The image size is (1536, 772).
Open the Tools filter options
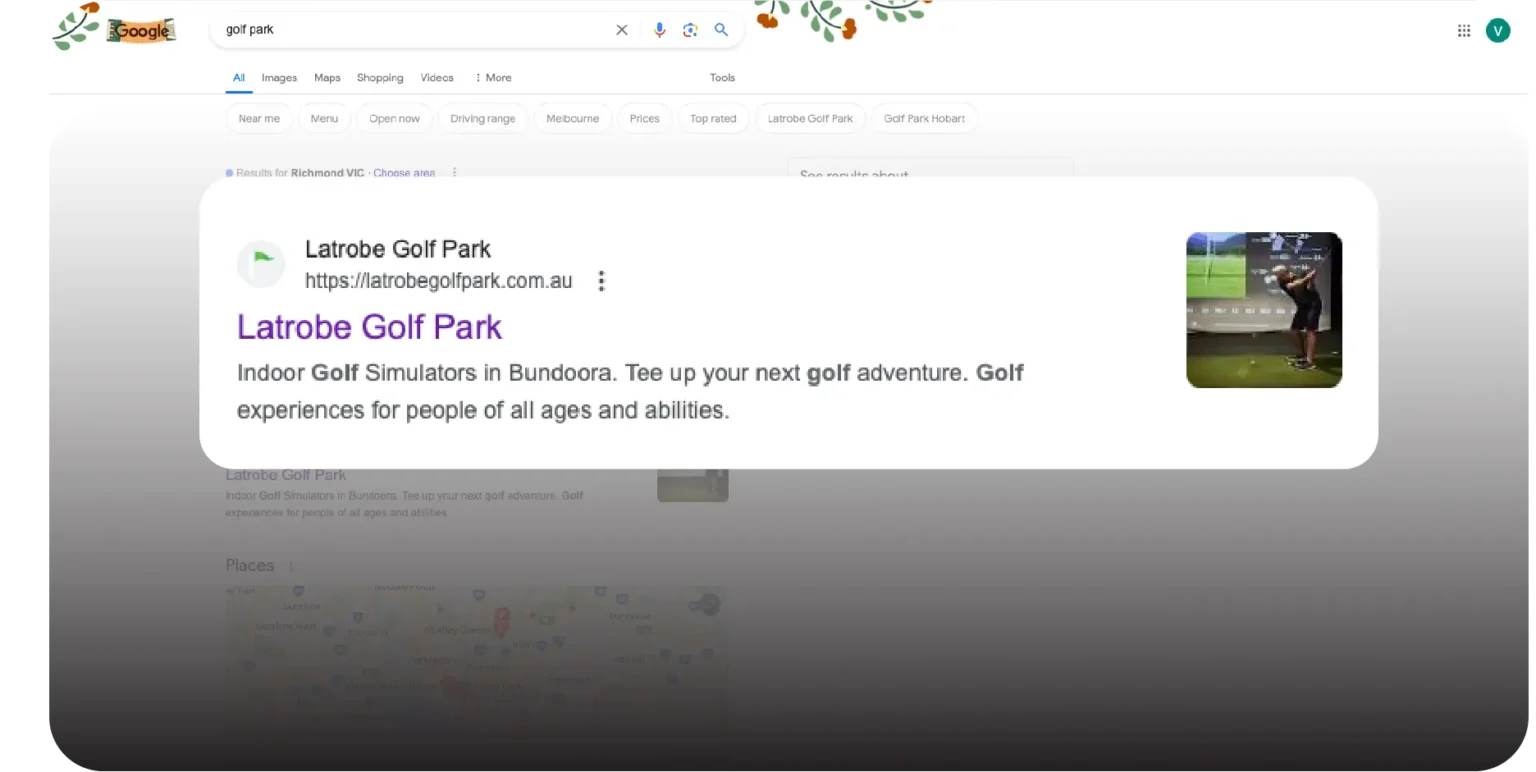[x=722, y=78]
